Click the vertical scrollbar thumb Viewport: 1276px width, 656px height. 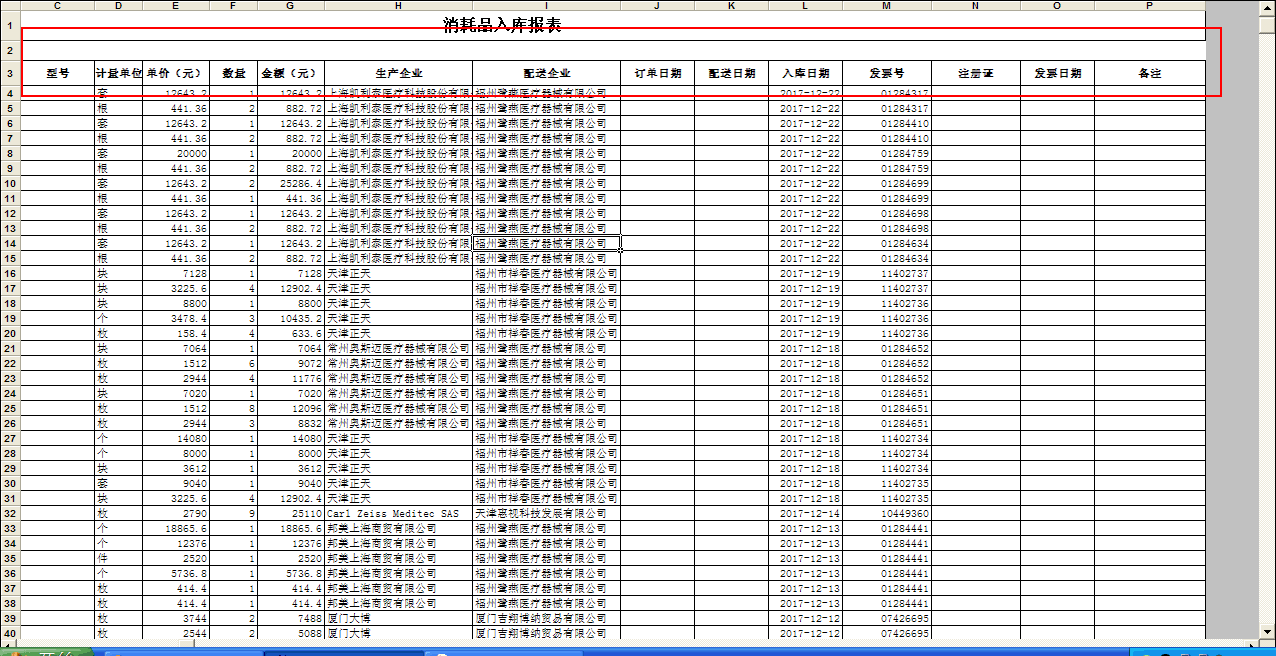click(x=1267, y=23)
